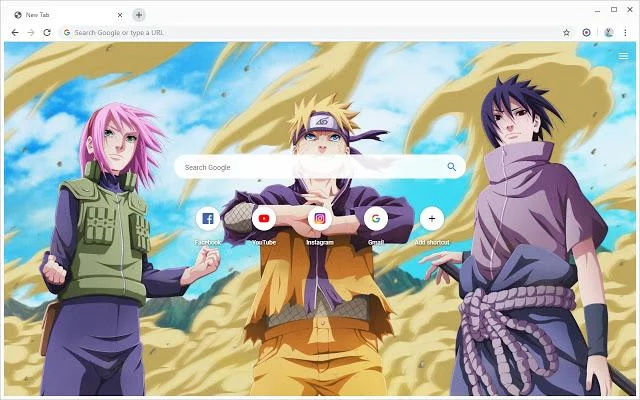Screen dimensions: 640x400
Task: Open the profile avatar menu
Action: (609, 32)
